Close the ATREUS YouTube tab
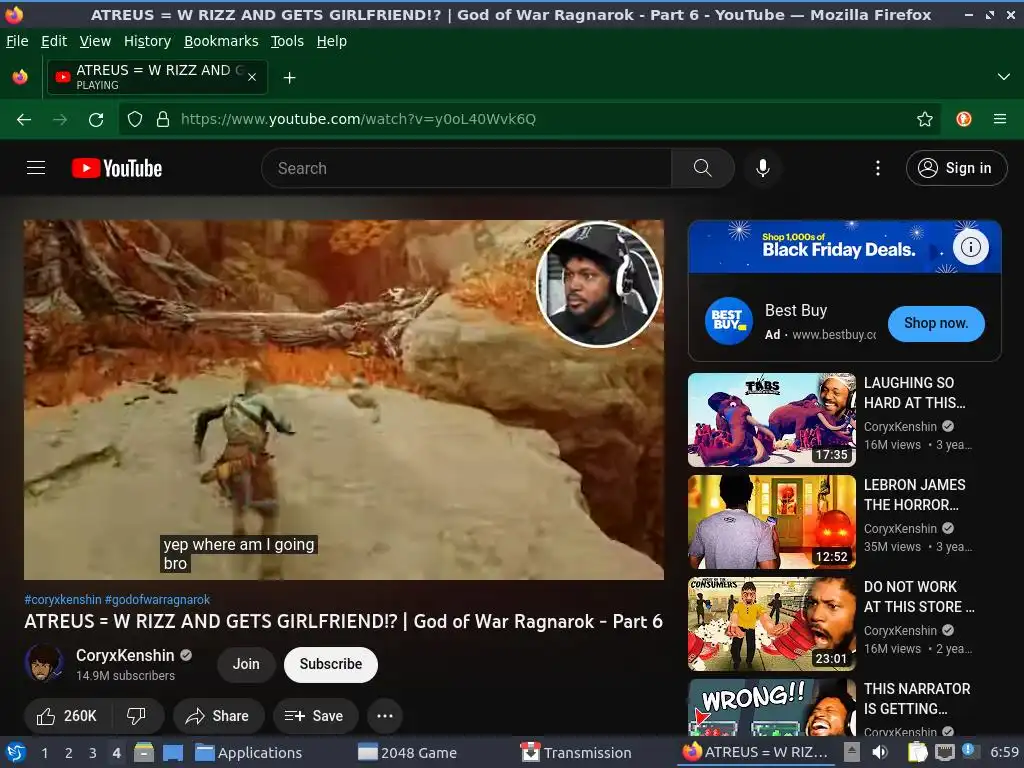 [252, 77]
